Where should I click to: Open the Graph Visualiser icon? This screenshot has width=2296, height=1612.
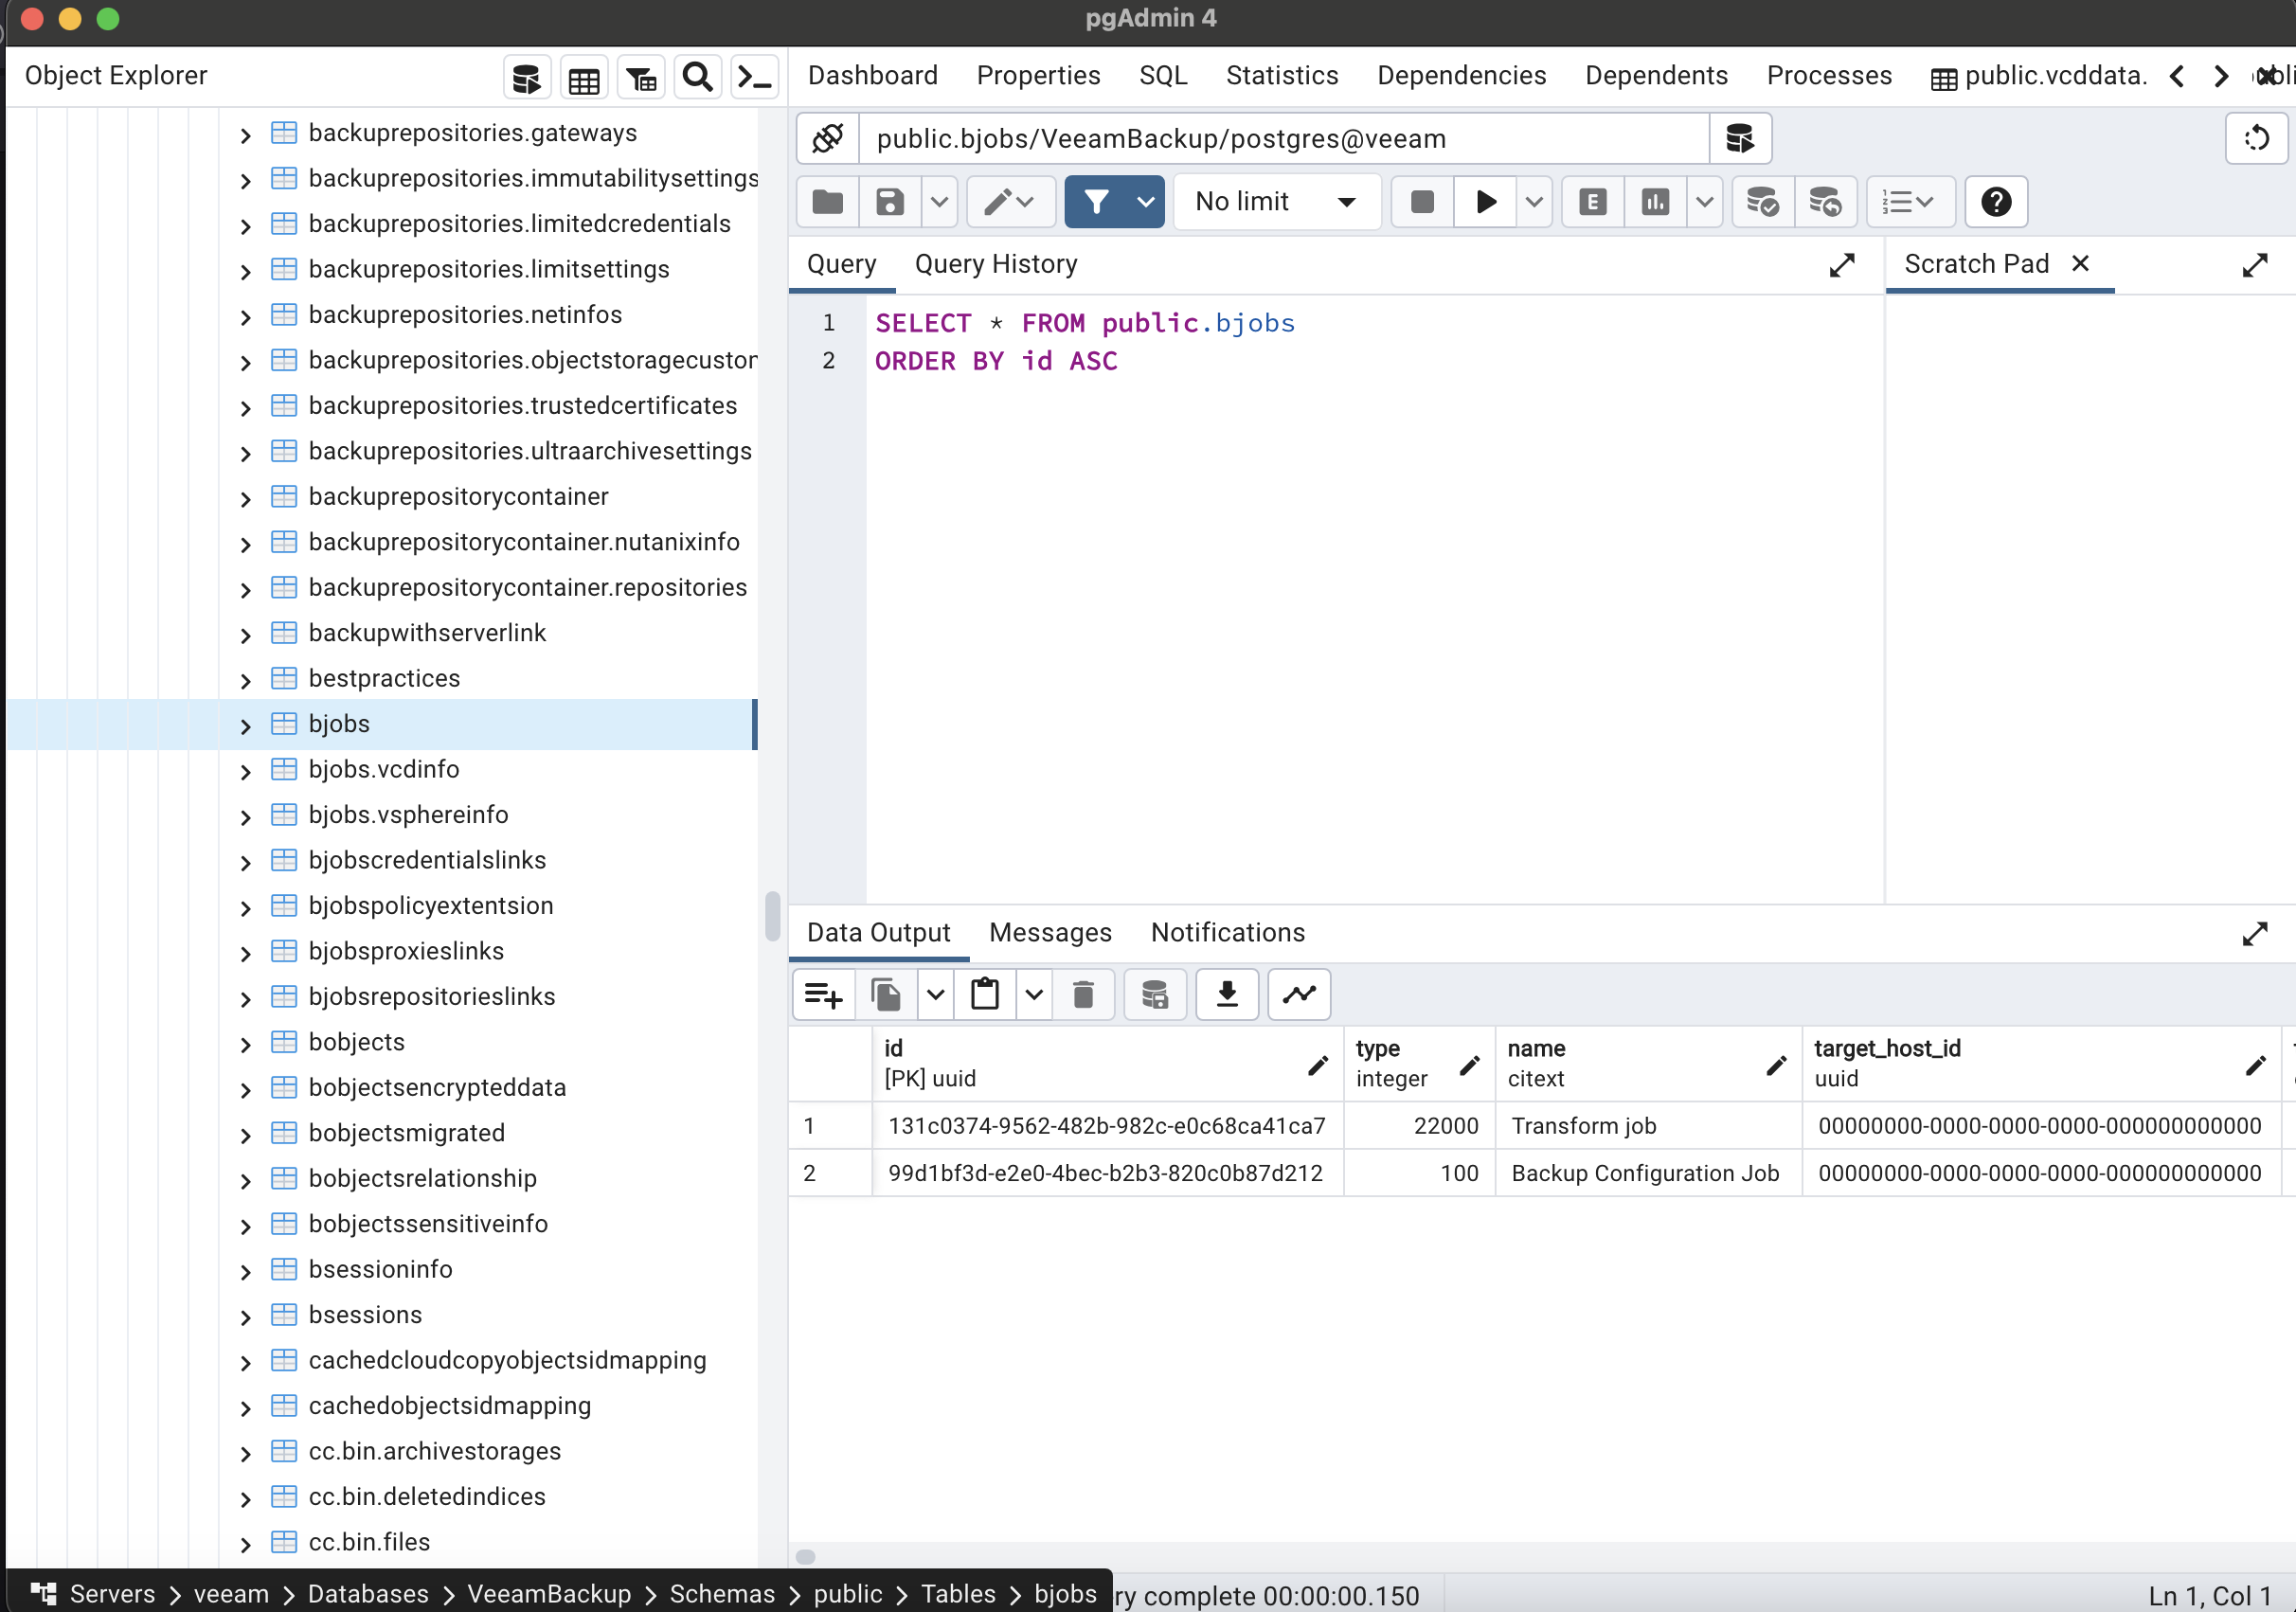1299,994
